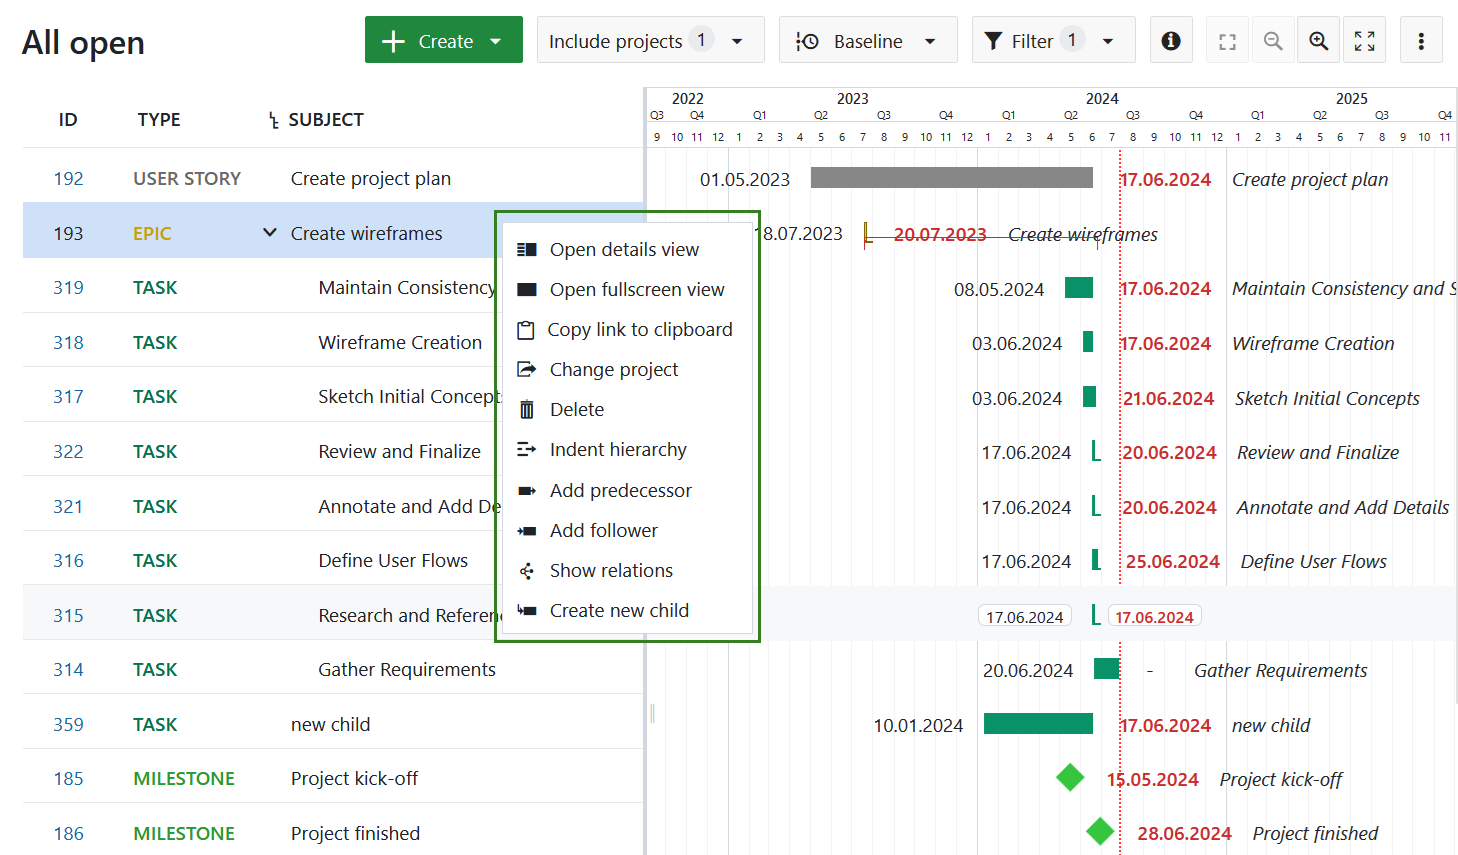The image size is (1458, 855).
Task: Click the 'Project kick-off' milestone diamond
Action: tap(1070, 777)
